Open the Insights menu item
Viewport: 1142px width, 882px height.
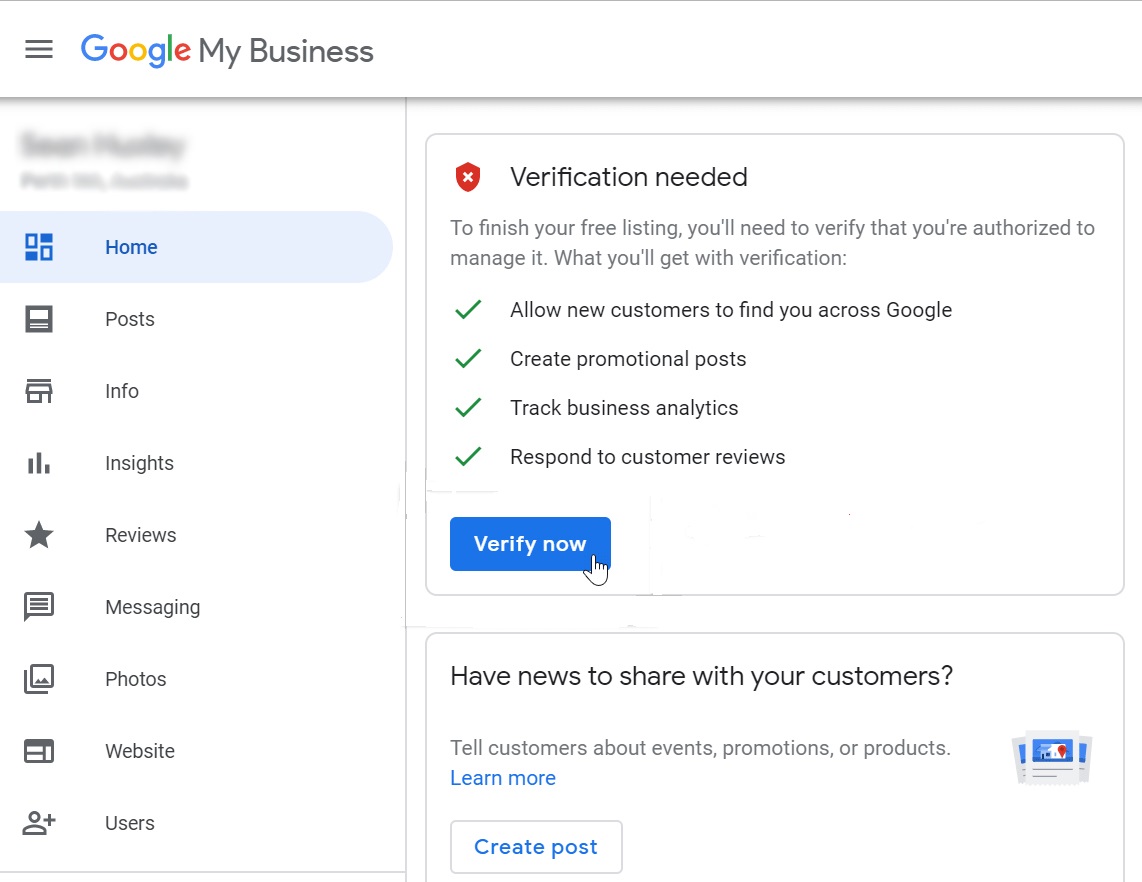pos(139,463)
